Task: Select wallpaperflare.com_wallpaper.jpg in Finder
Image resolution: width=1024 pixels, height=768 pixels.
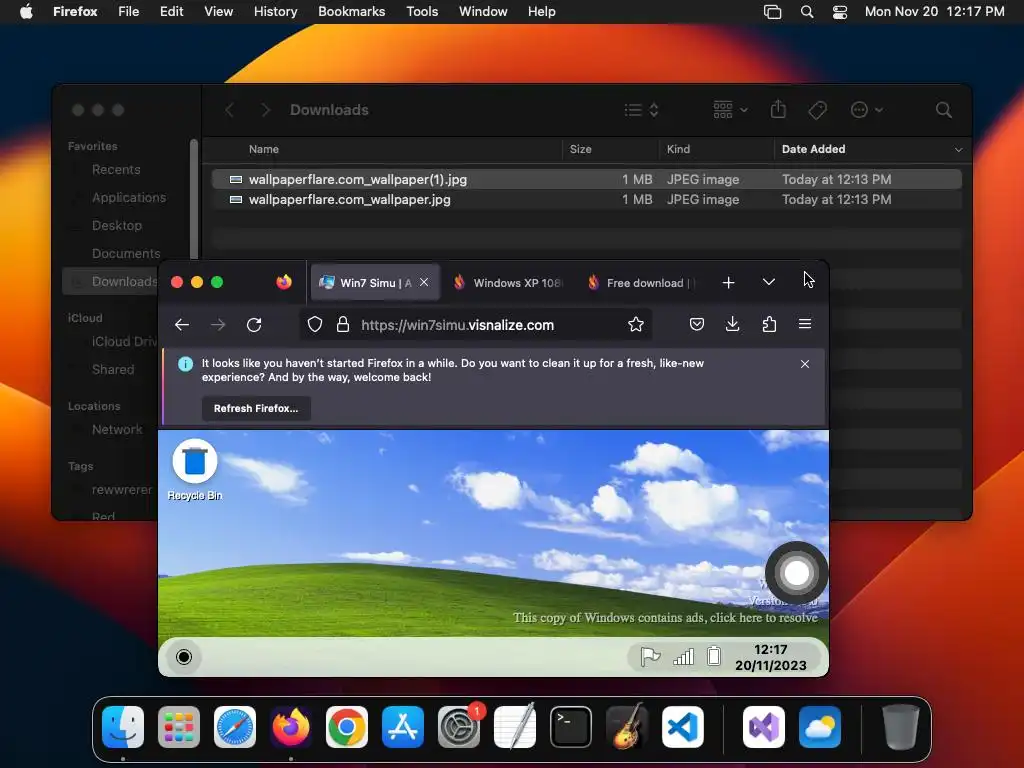Action: (x=586, y=199)
